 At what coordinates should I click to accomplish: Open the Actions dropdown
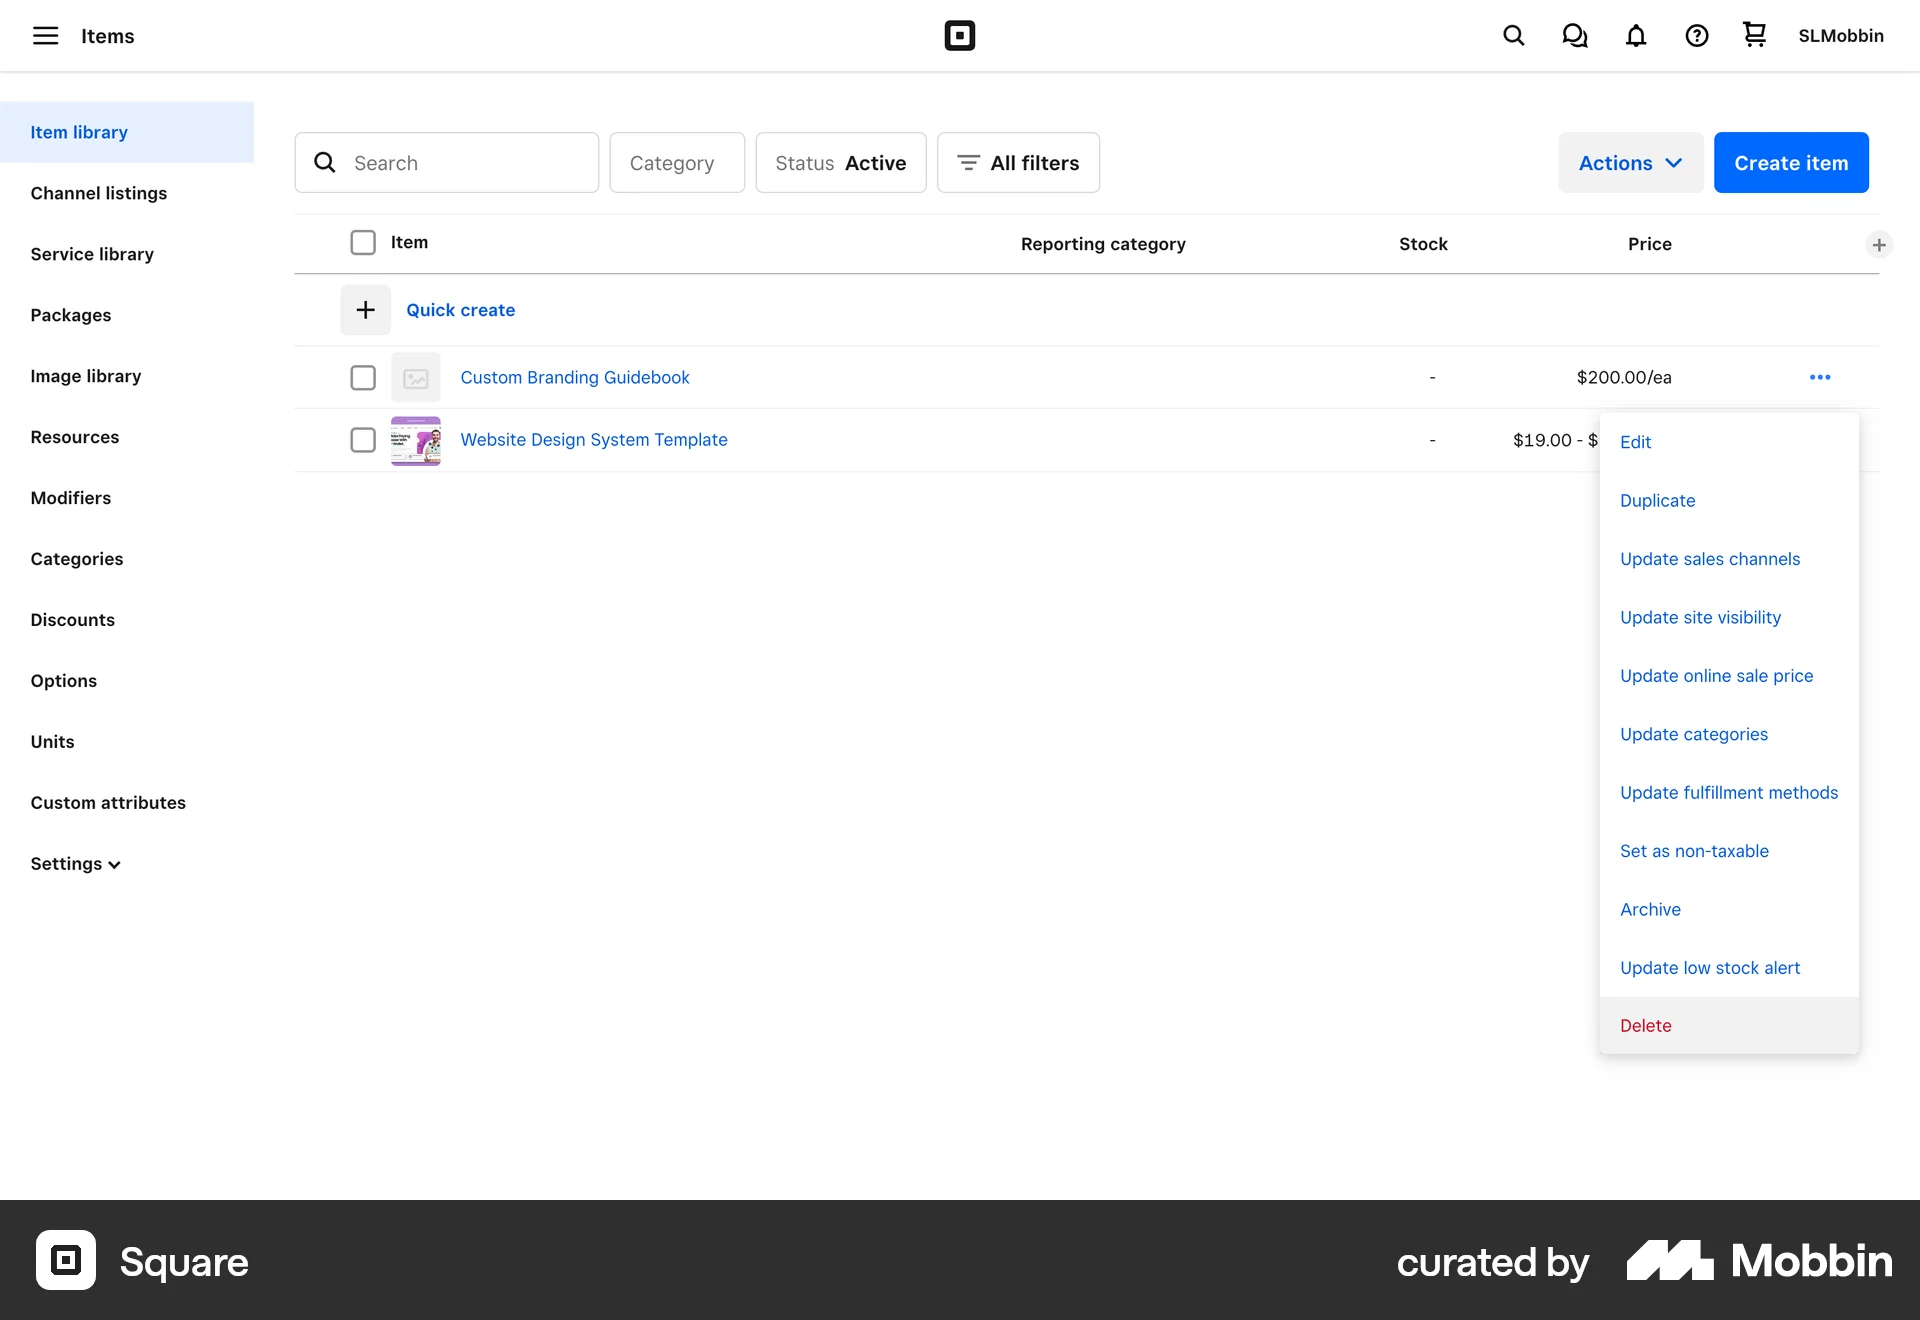tap(1629, 162)
